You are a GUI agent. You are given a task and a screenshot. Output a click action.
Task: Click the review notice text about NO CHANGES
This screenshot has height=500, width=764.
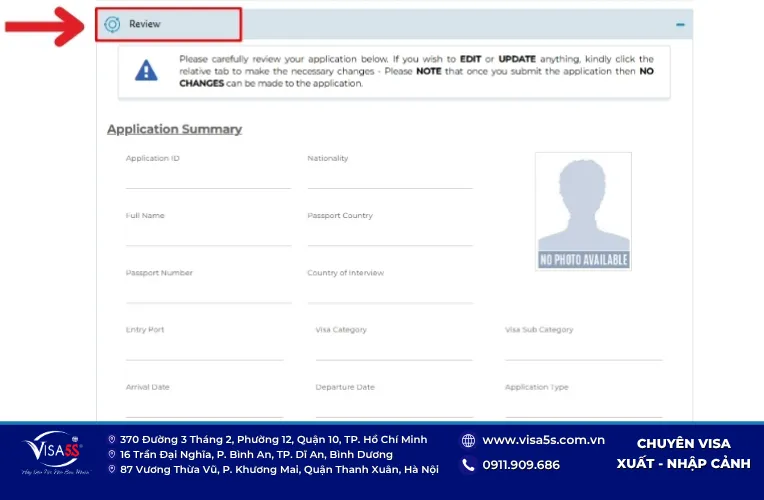(416, 71)
